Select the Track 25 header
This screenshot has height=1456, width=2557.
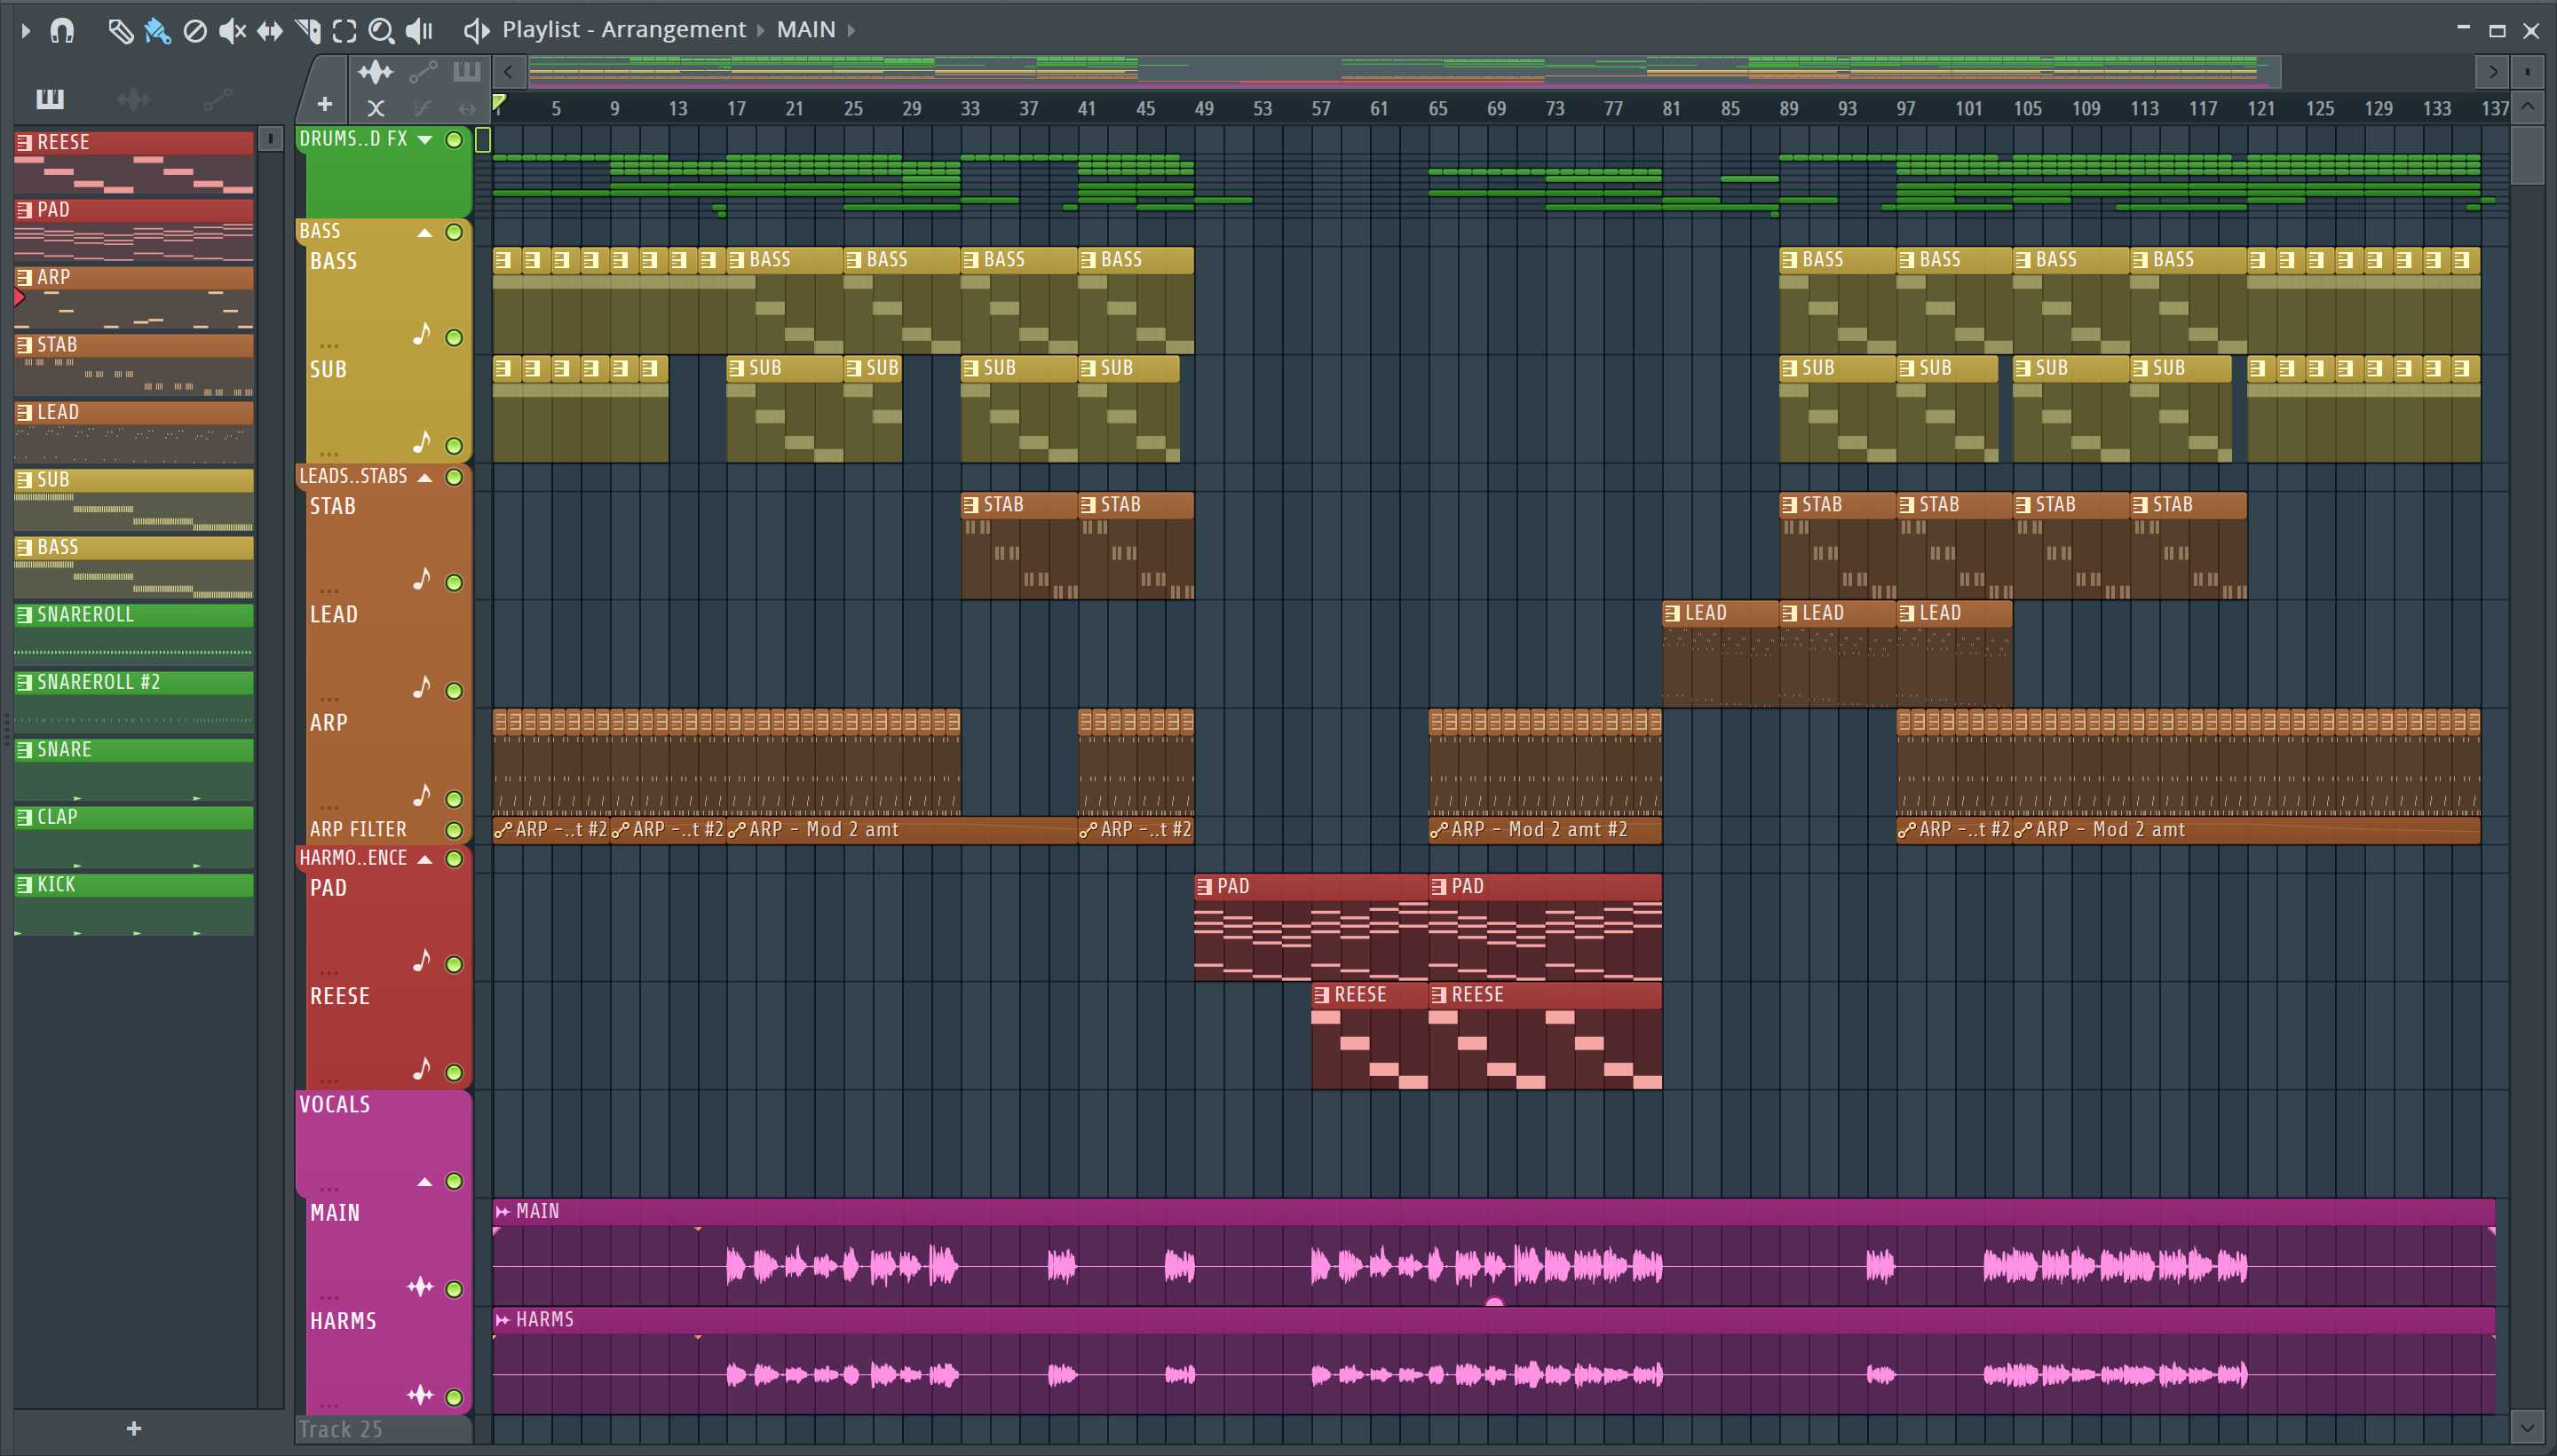tap(383, 1429)
